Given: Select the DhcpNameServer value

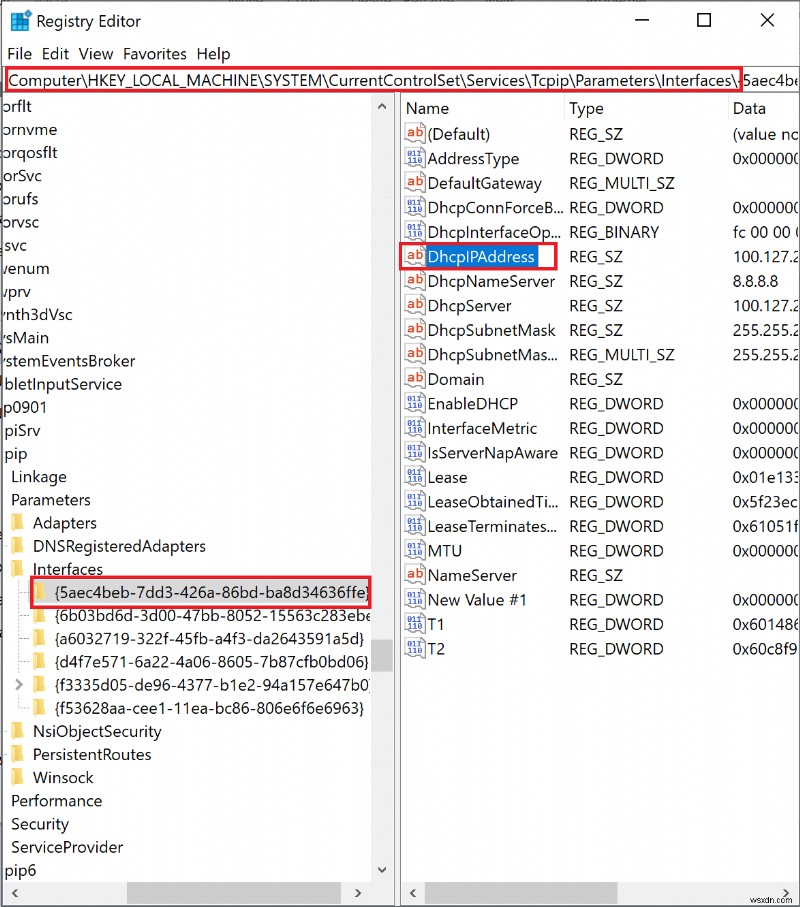Looking at the screenshot, I should 489,281.
